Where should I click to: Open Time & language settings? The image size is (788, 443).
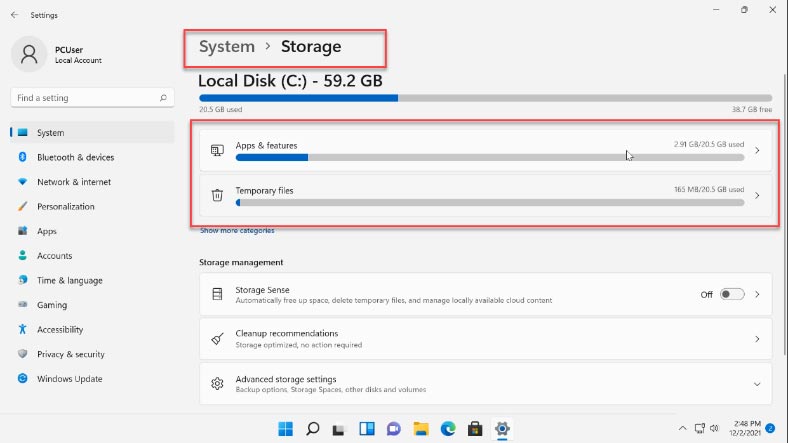coord(92,280)
